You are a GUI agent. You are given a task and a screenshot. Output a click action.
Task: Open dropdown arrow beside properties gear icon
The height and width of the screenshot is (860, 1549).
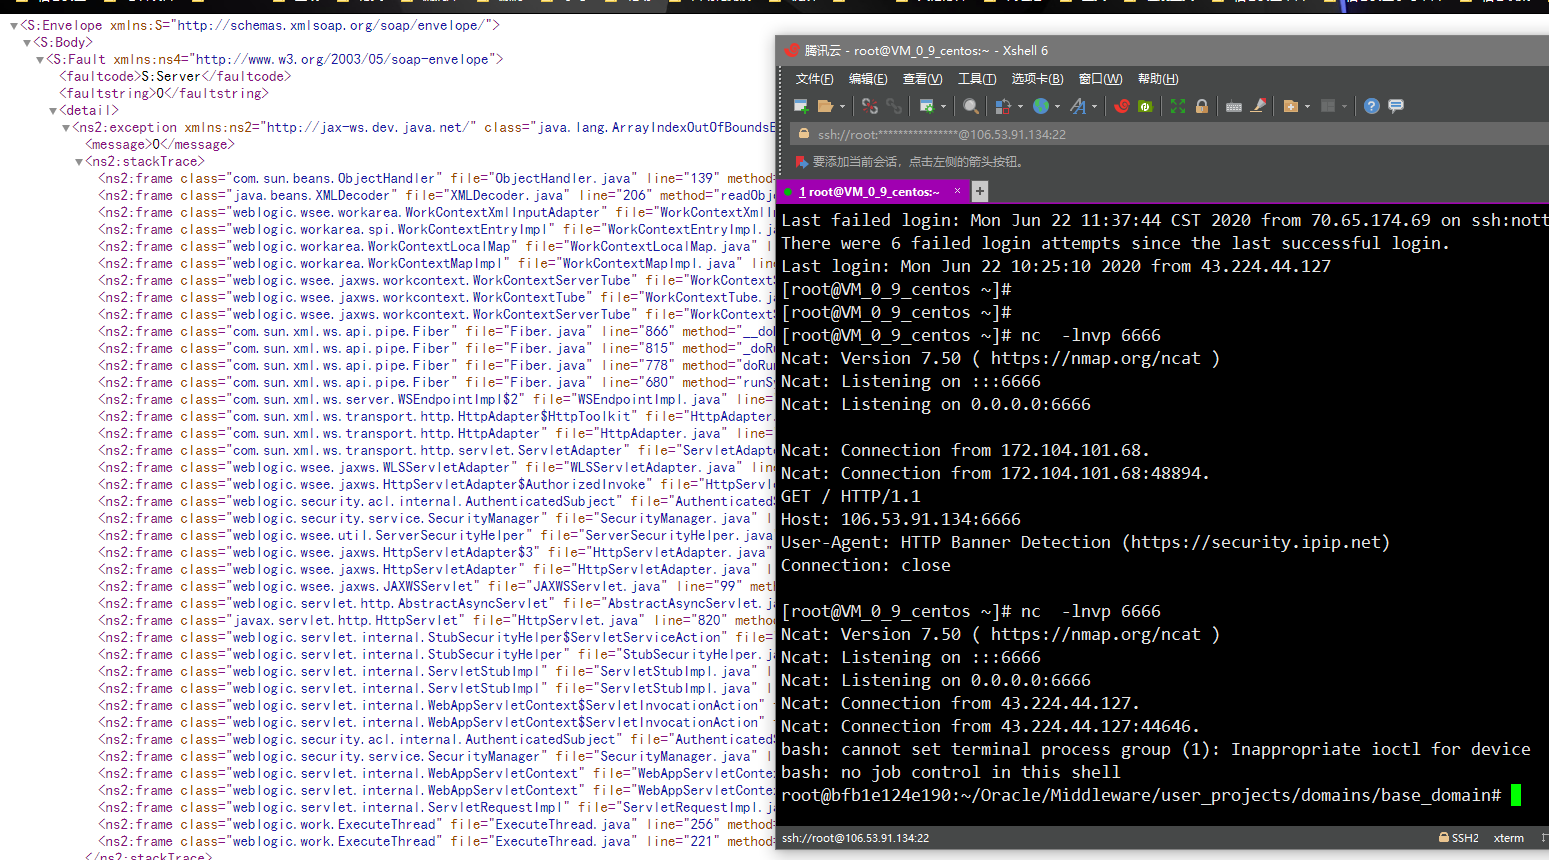943,106
